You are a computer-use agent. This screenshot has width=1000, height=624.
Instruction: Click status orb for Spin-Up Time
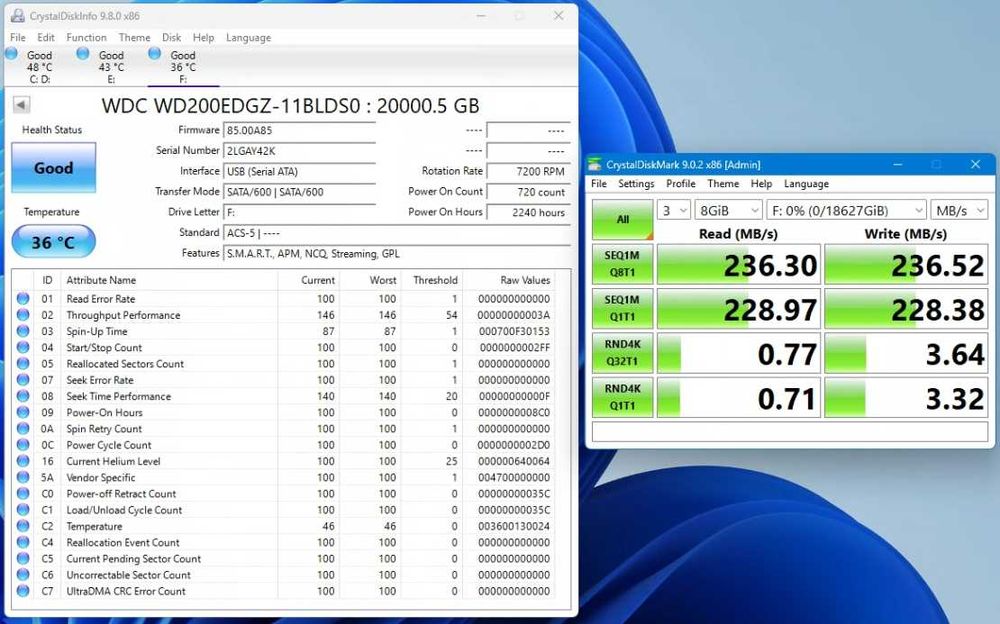(23, 331)
